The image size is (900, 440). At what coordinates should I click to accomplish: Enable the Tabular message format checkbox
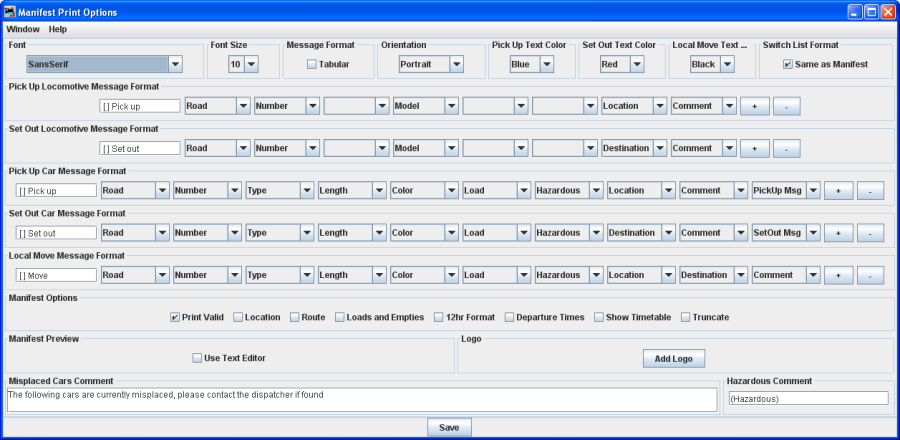(312, 64)
